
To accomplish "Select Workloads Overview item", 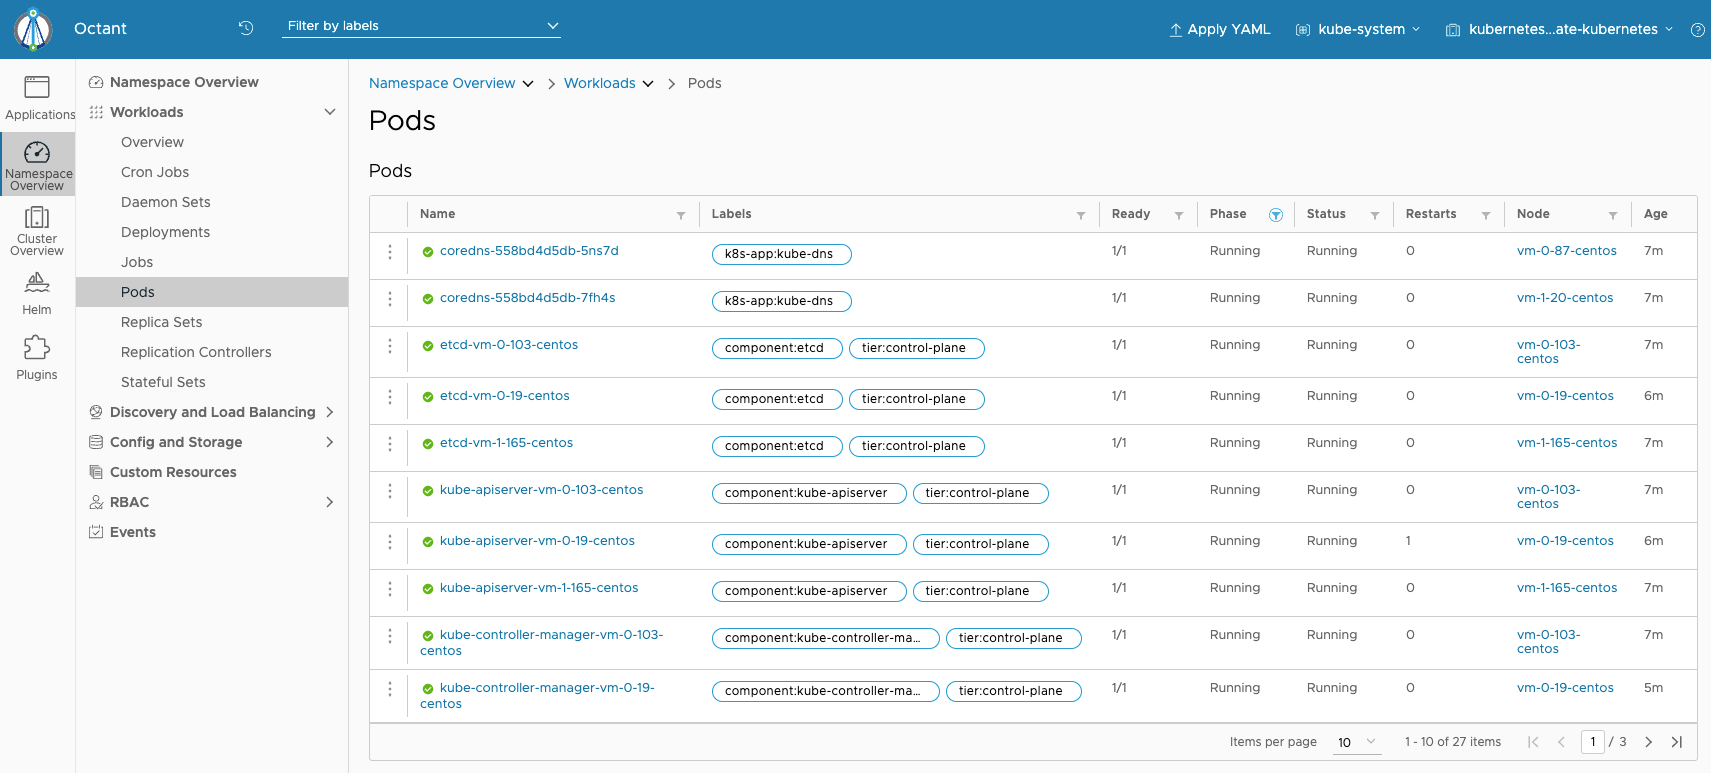I will point(152,142).
